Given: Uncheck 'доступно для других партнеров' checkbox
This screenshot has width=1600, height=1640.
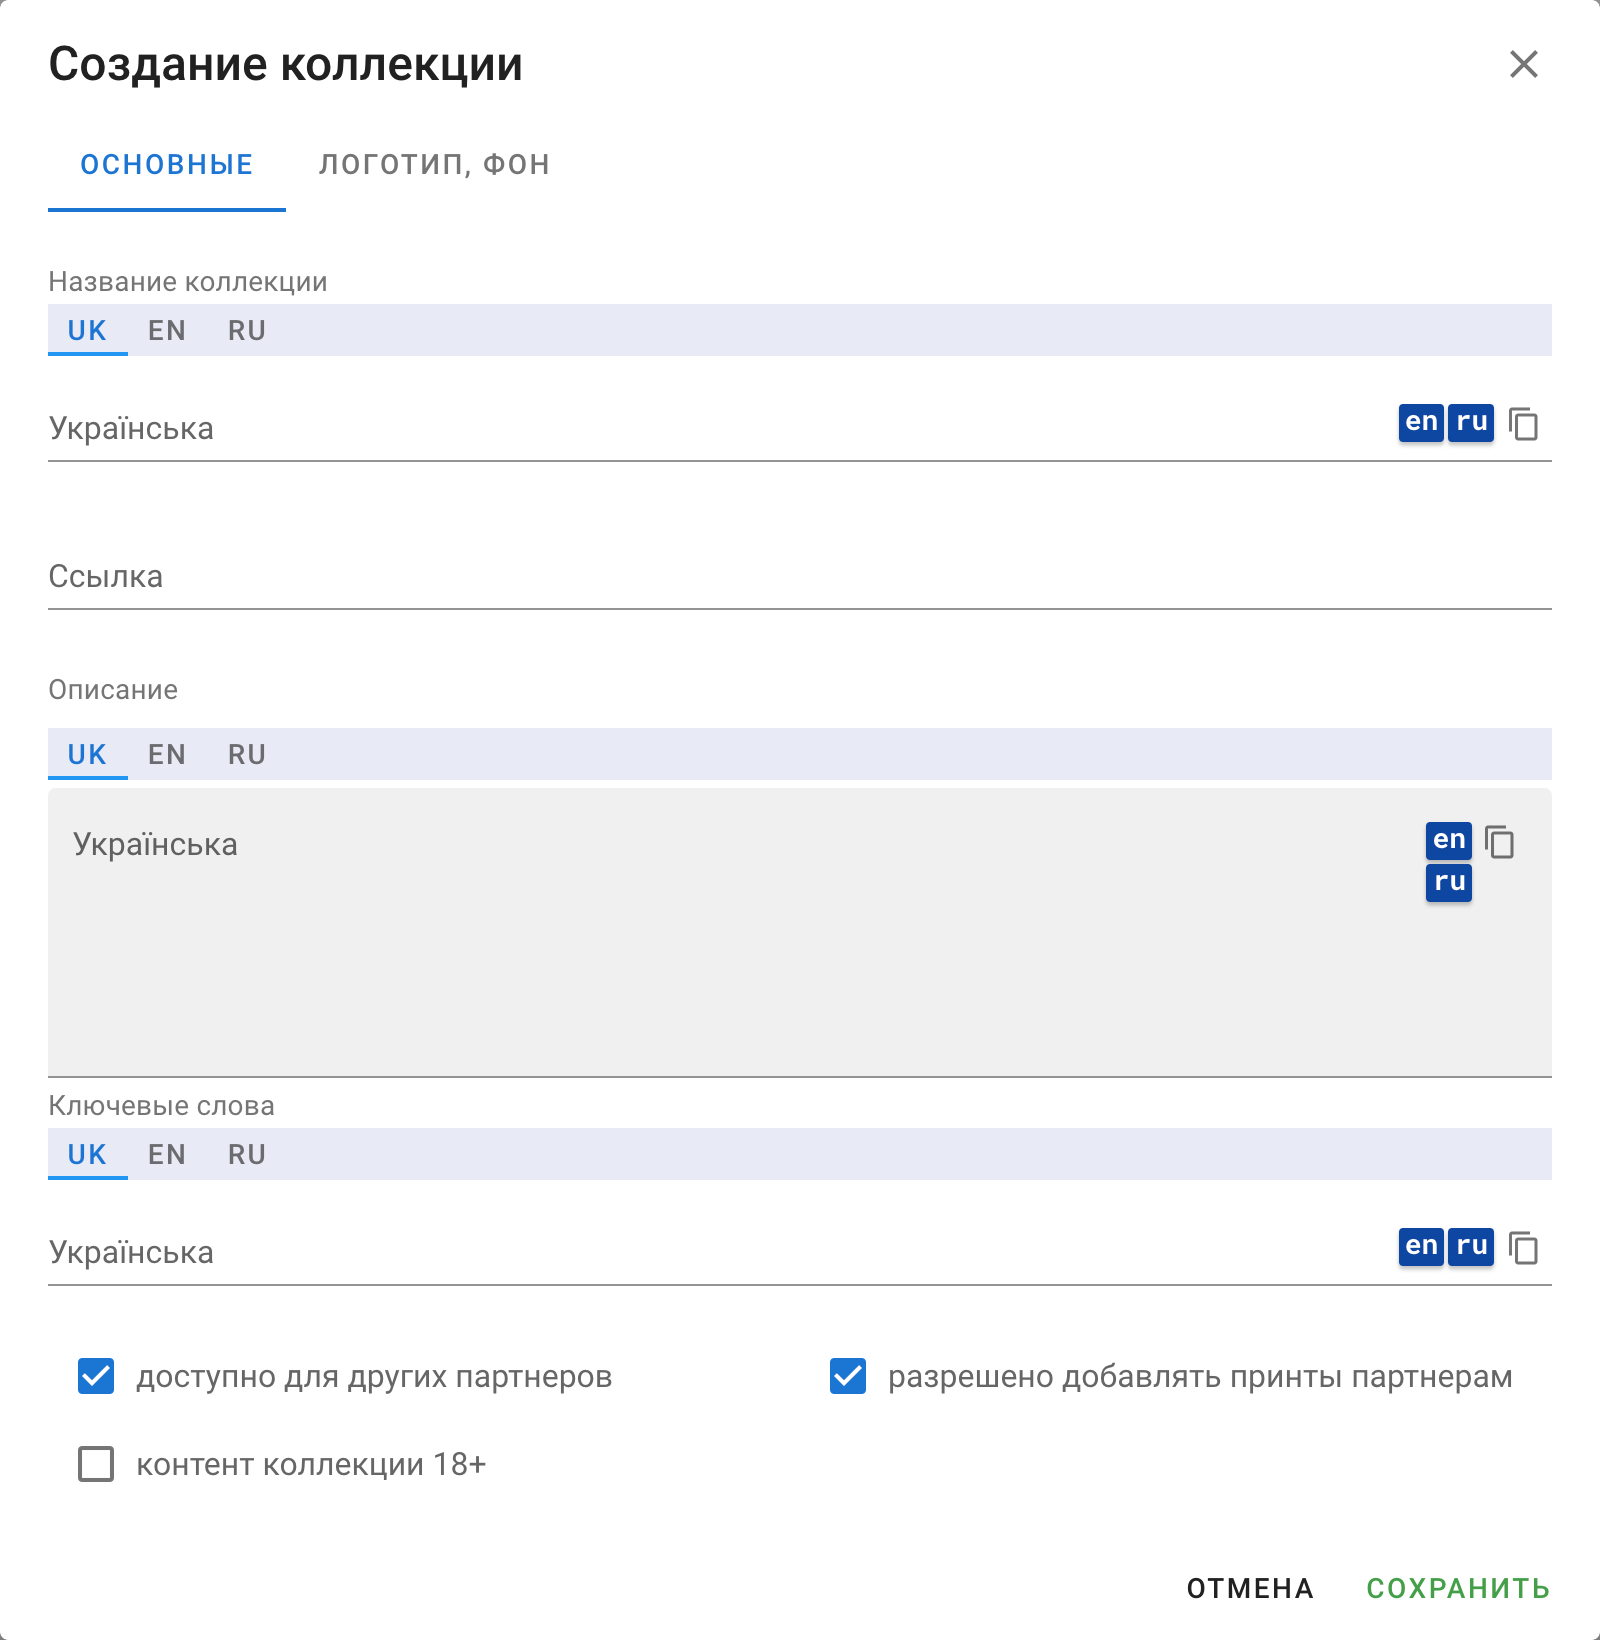Looking at the screenshot, I should [x=96, y=1376].
